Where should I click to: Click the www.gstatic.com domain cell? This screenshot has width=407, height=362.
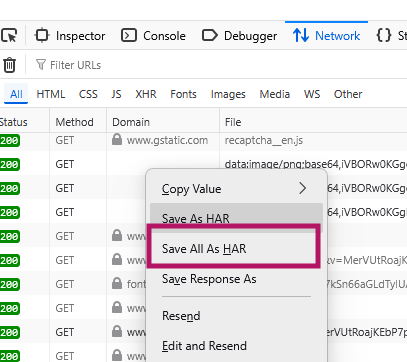pyautogui.click(x=163, y=140)
